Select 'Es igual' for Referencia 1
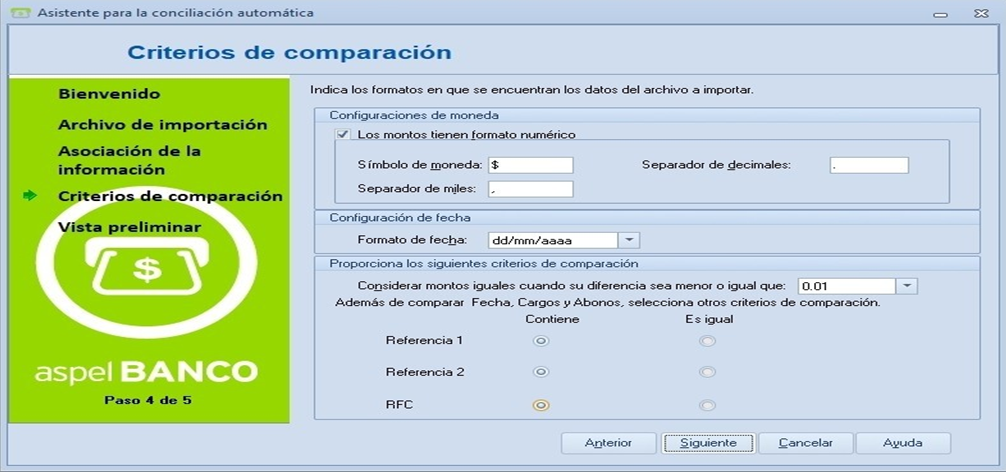The width and height of the screenshot is (1006, 472). coord(707,341)
